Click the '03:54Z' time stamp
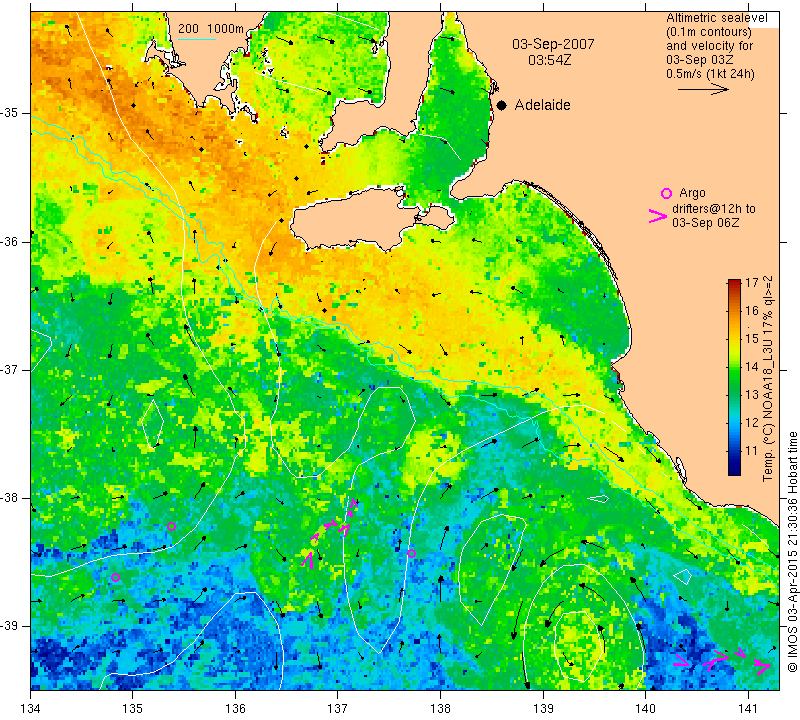The width and height of the screenshot is (800, 720). (x=549, y=60)
